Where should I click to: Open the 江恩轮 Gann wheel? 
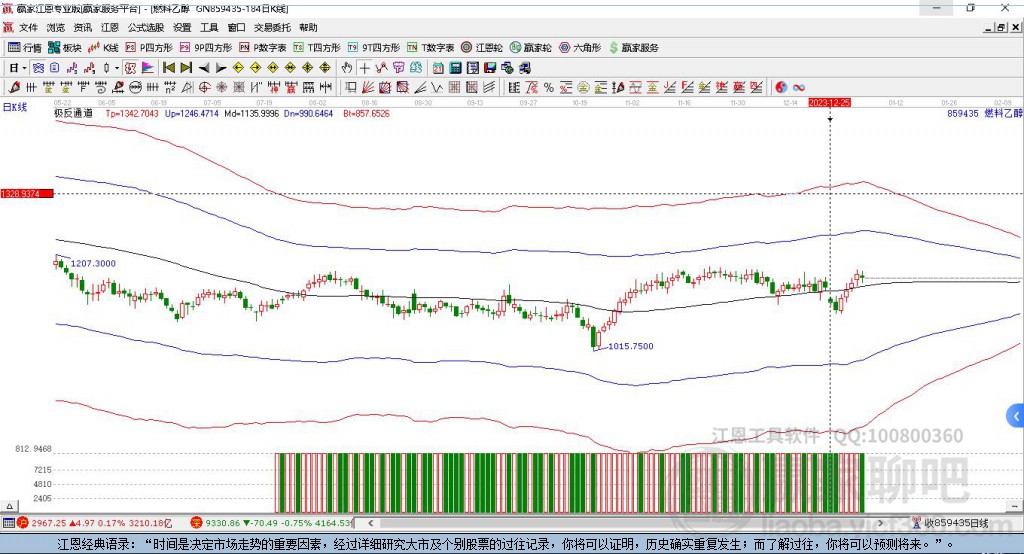point(481,47)
